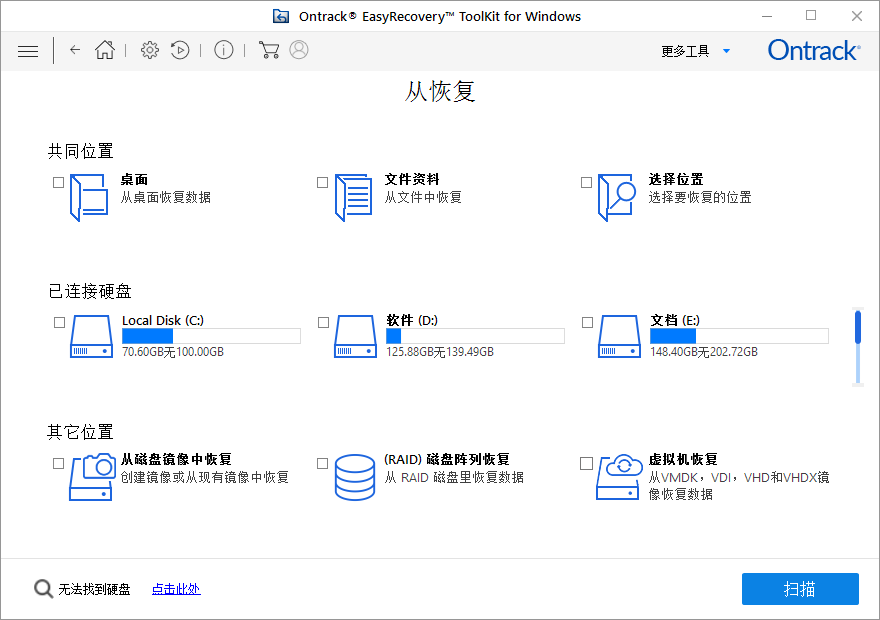Click the 软件 (D:) label
Image resolution: width=880 pixels, height=620 pixels.
412,320
